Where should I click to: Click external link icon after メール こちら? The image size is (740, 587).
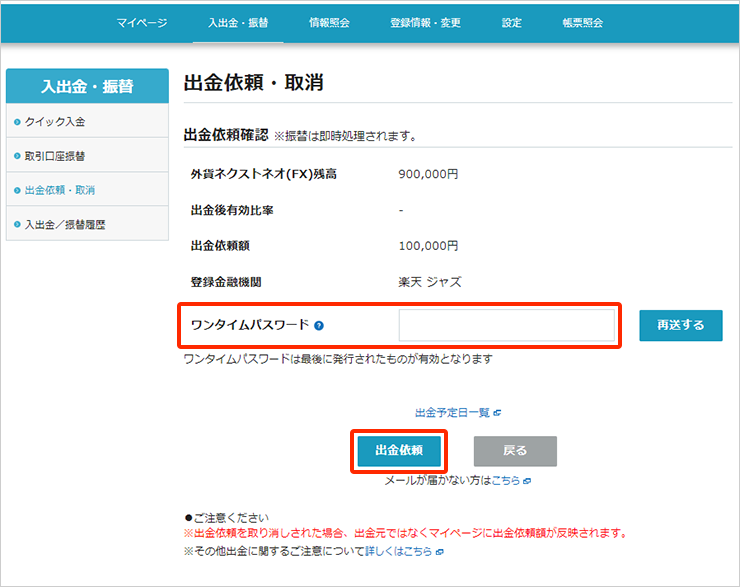click(527, 481)
